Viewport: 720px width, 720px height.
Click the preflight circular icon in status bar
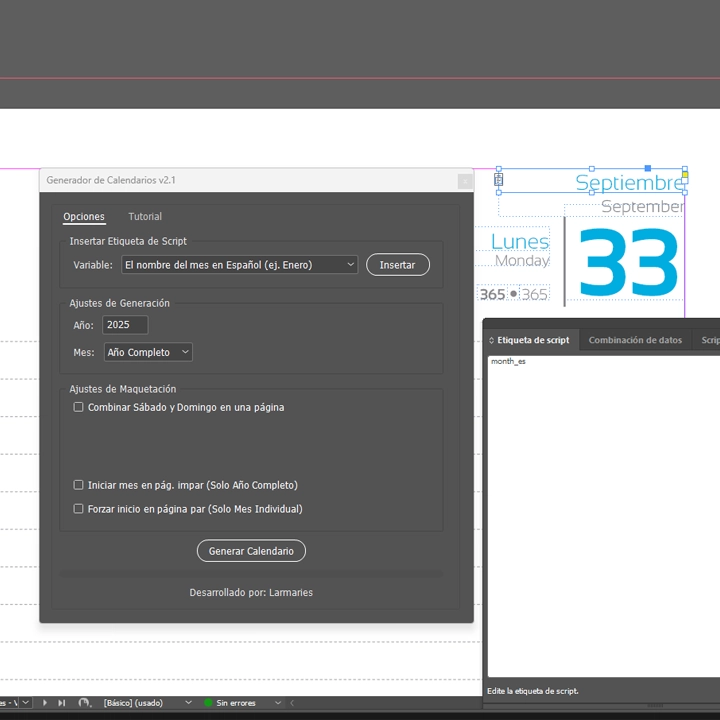pyautogui.click(x=84, y=703)
